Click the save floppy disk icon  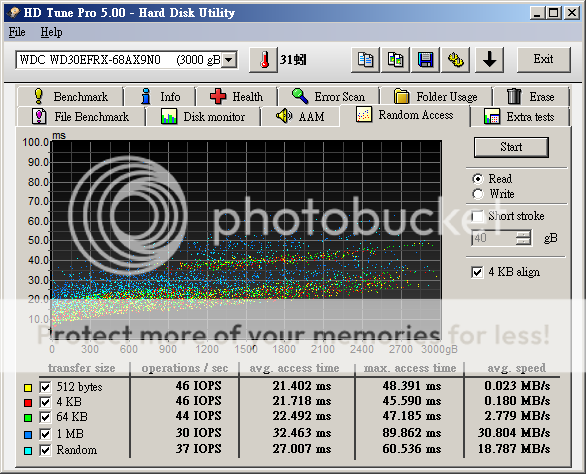click(425, 59)
